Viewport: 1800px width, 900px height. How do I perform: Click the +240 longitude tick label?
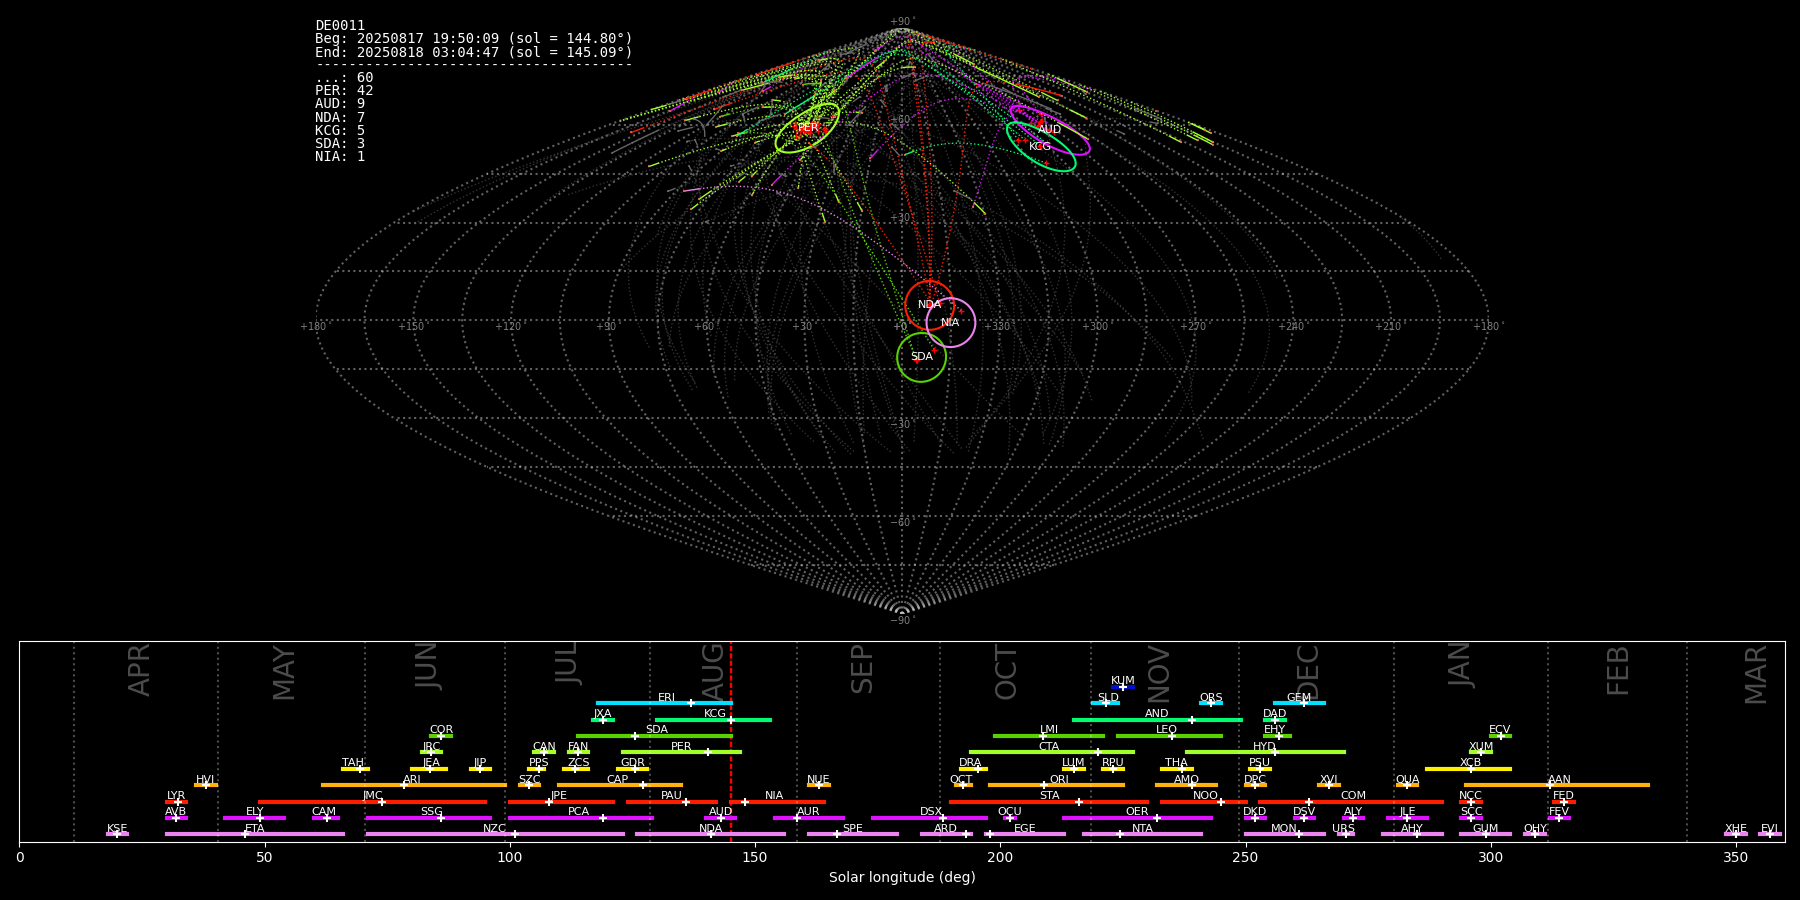[x=1291, y=326]
